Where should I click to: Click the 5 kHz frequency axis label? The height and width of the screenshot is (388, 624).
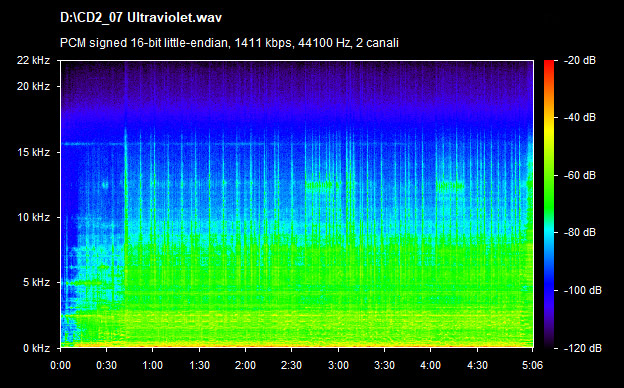(36, 282)
